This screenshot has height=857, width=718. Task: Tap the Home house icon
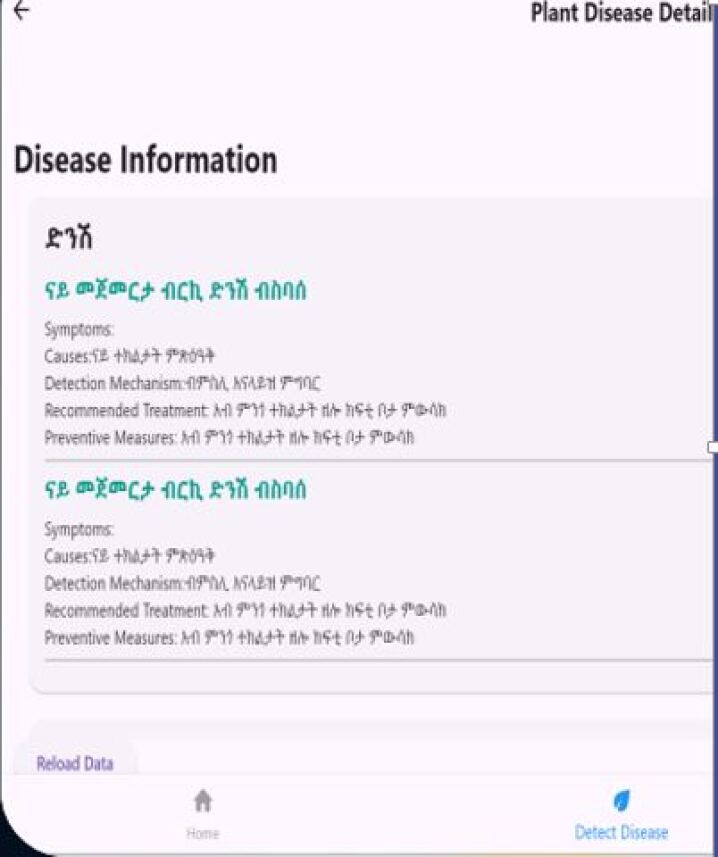pyautogui.click(x=203, y=801)
